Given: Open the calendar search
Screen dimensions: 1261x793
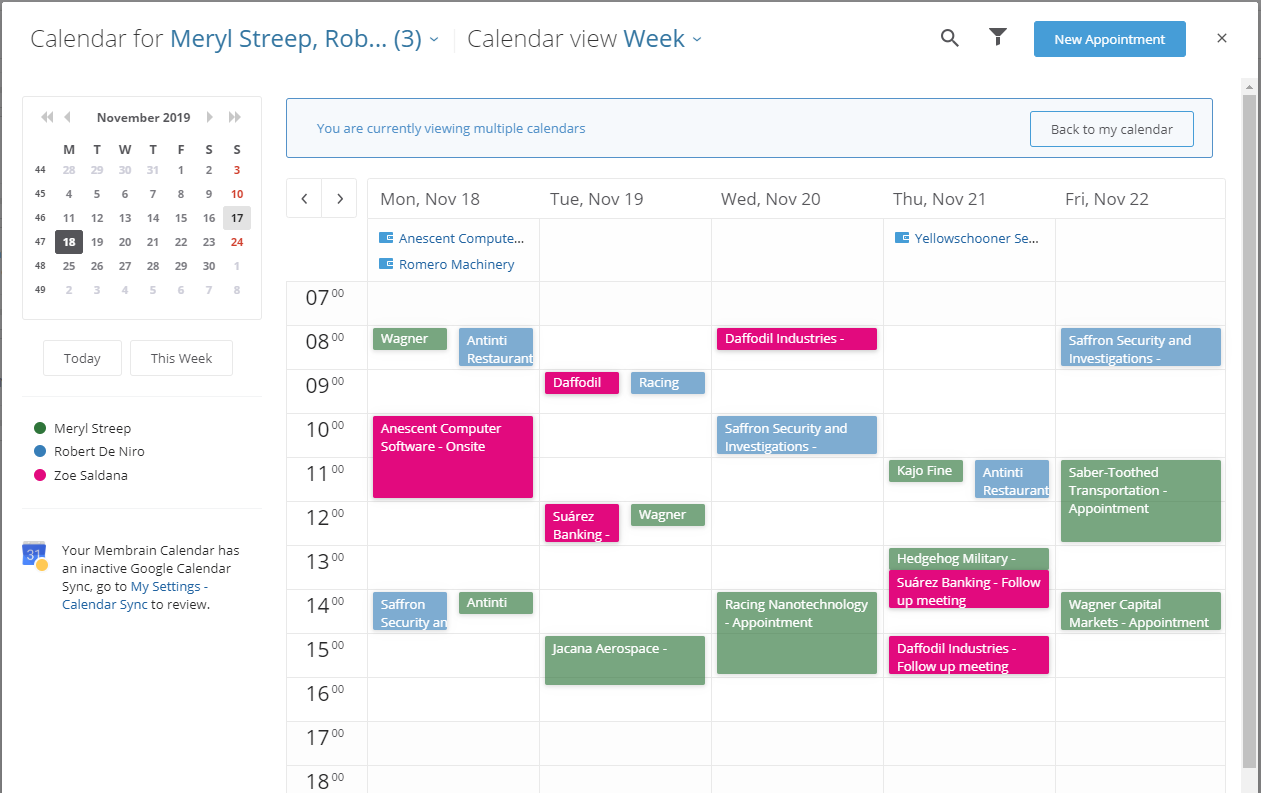Looking at the screenshot, I should 948,37.
